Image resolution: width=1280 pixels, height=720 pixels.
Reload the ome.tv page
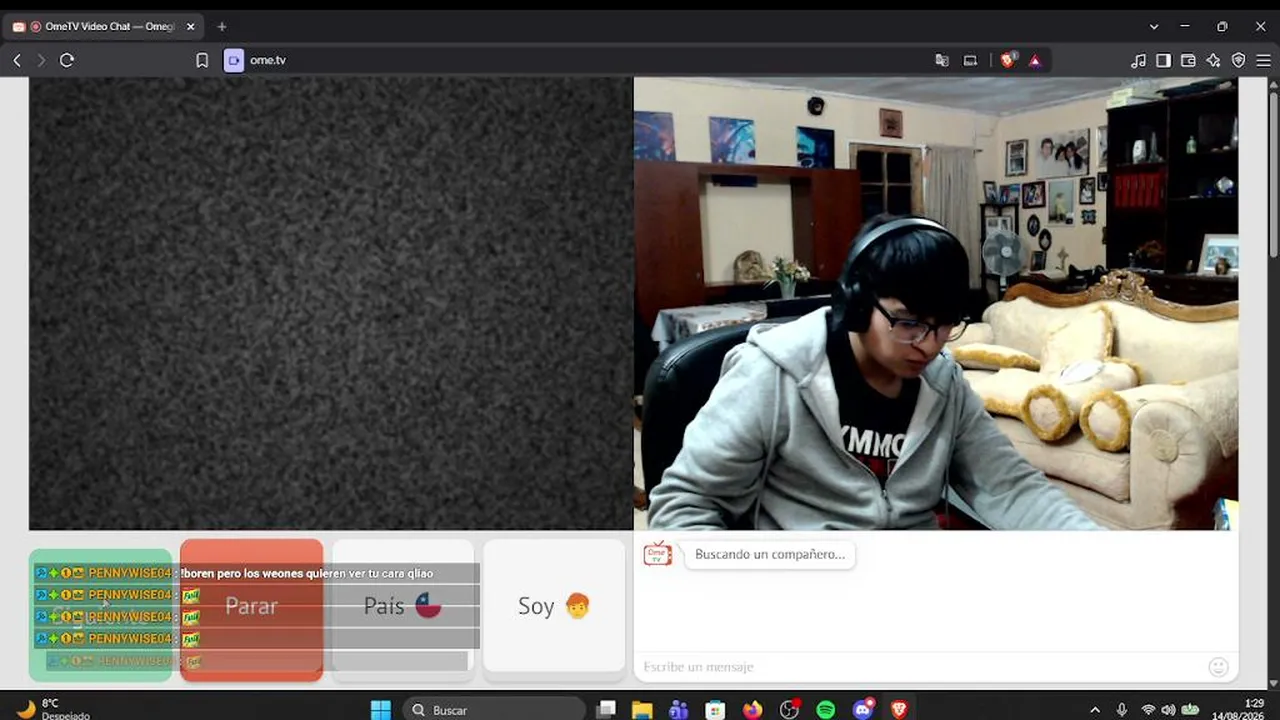pos(67,60)
